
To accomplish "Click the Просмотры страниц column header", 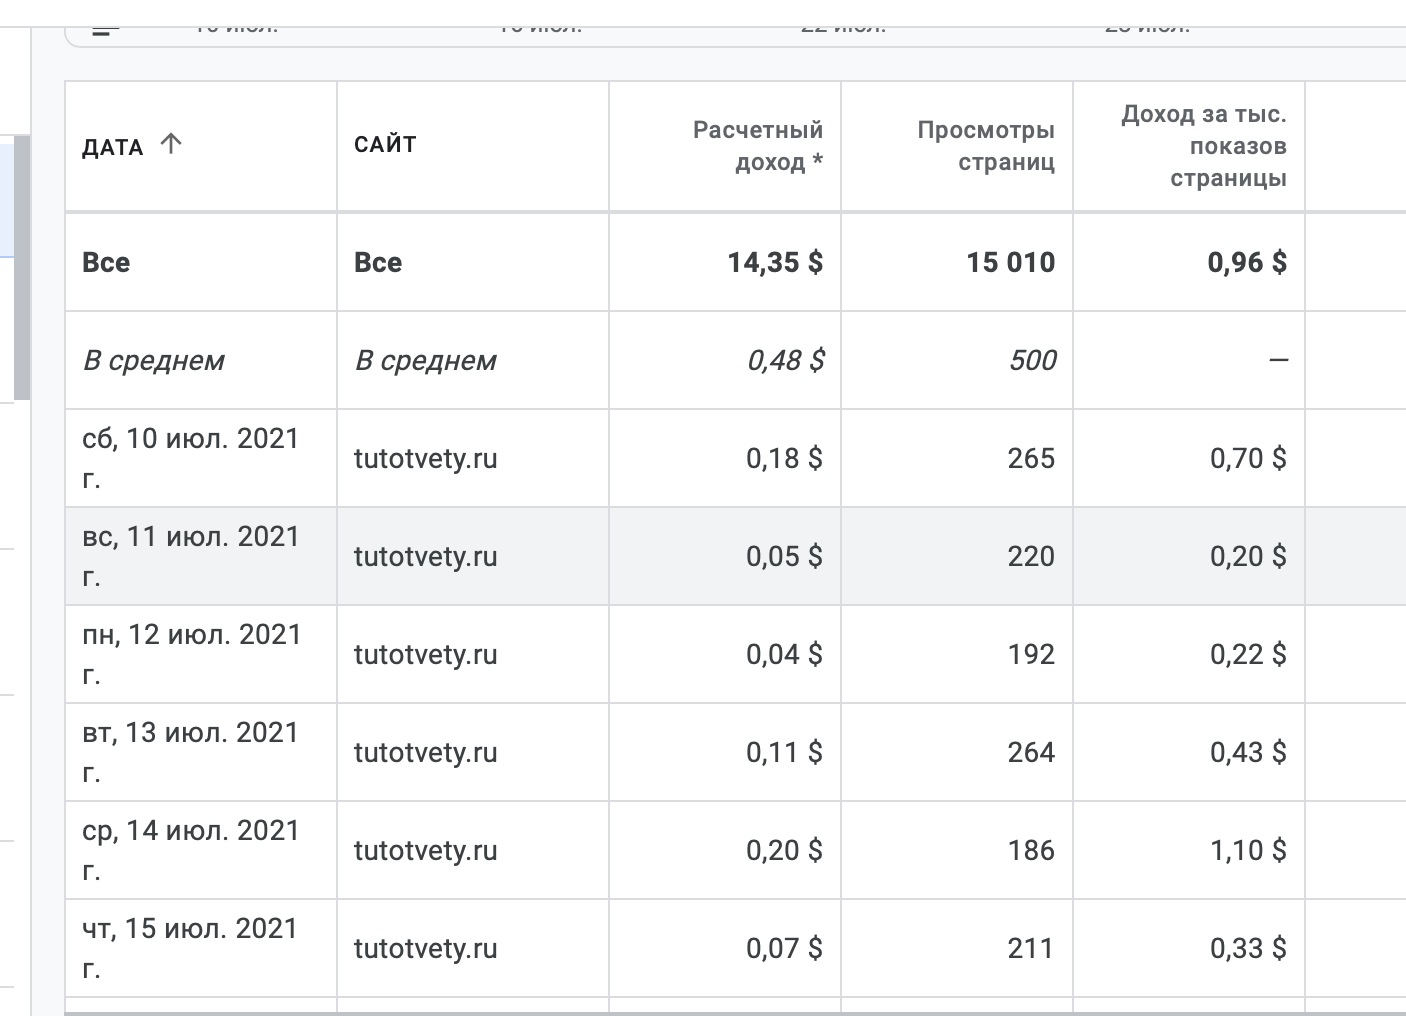I will tap(986, 146).
